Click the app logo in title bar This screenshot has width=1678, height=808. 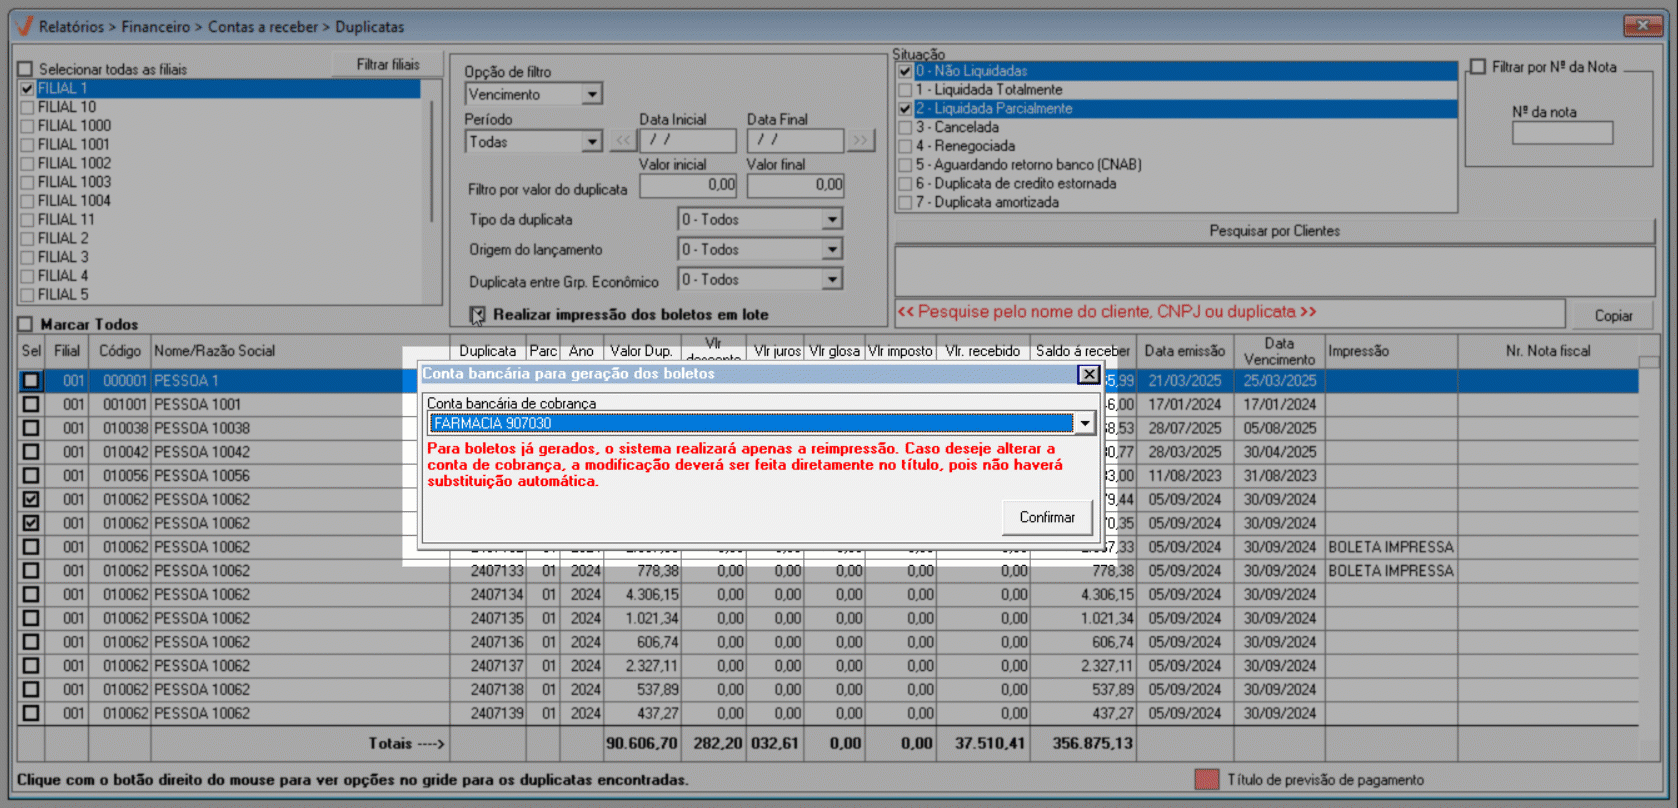24,26
